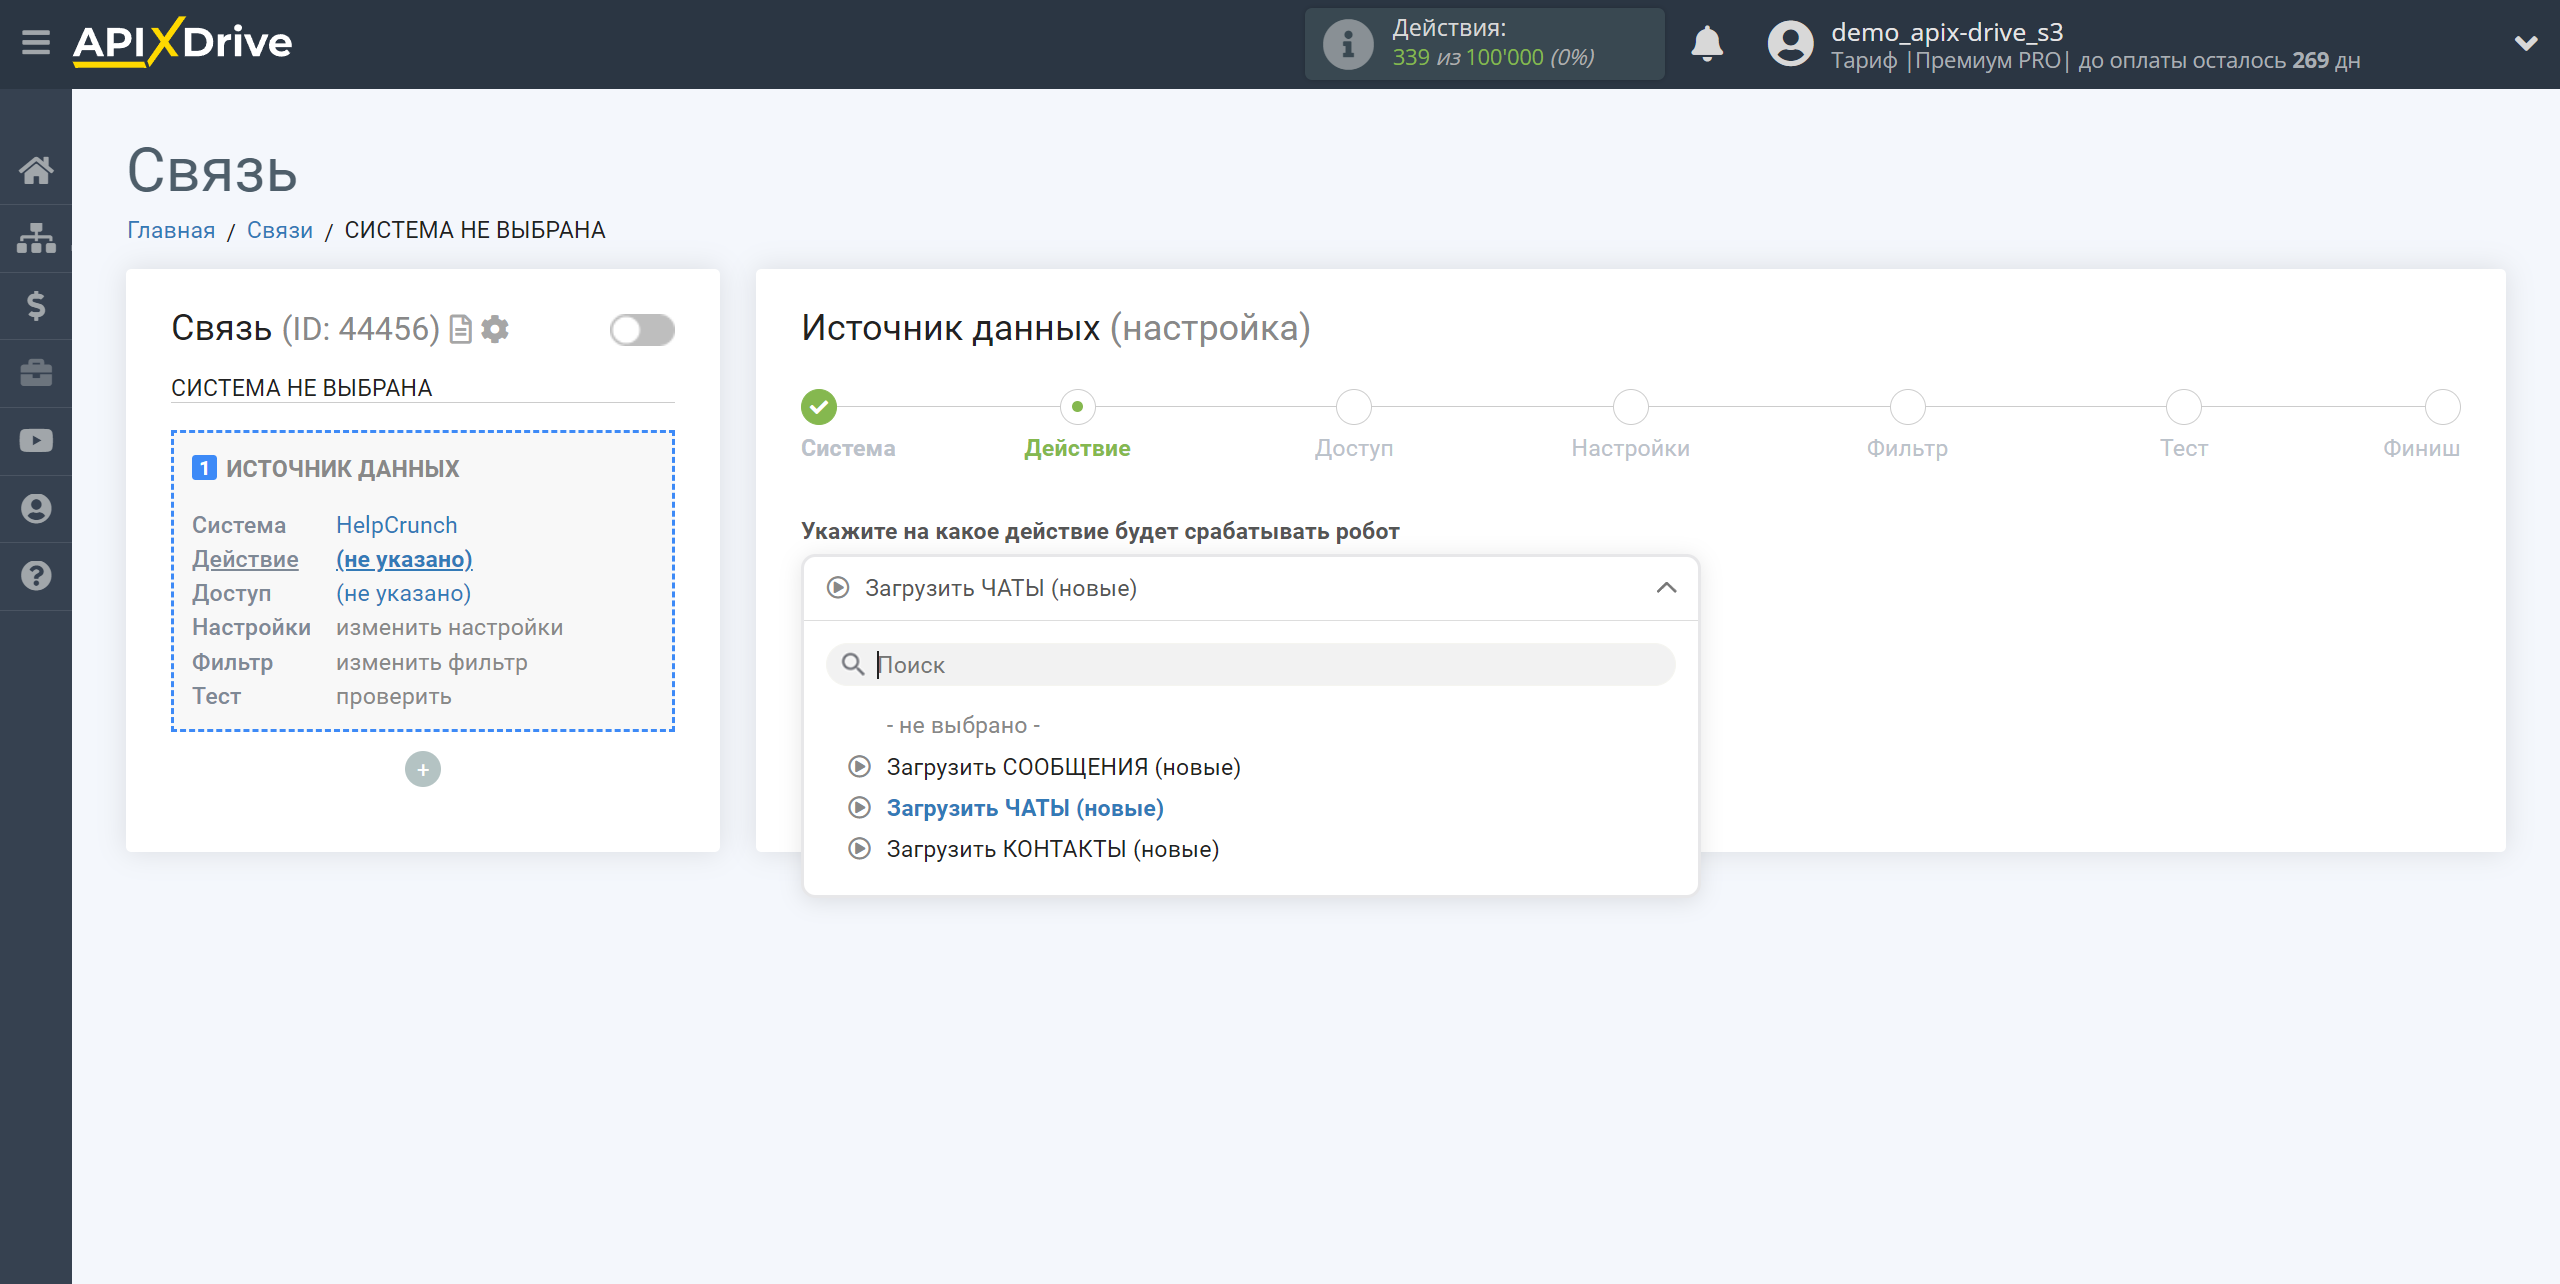Screen dimensions: 2560x1284
Task: Go to the Фильтр step
Action: point(1908,407)
